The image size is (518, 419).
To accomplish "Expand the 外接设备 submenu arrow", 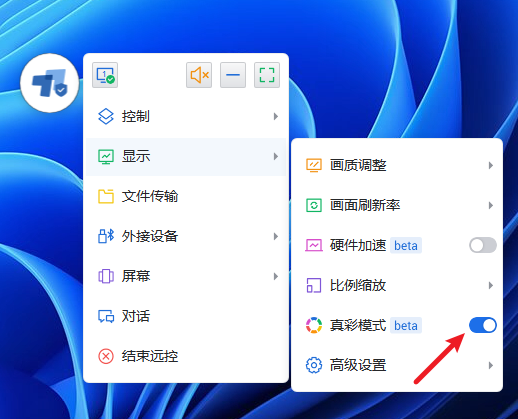I will [x=276, y=236].
